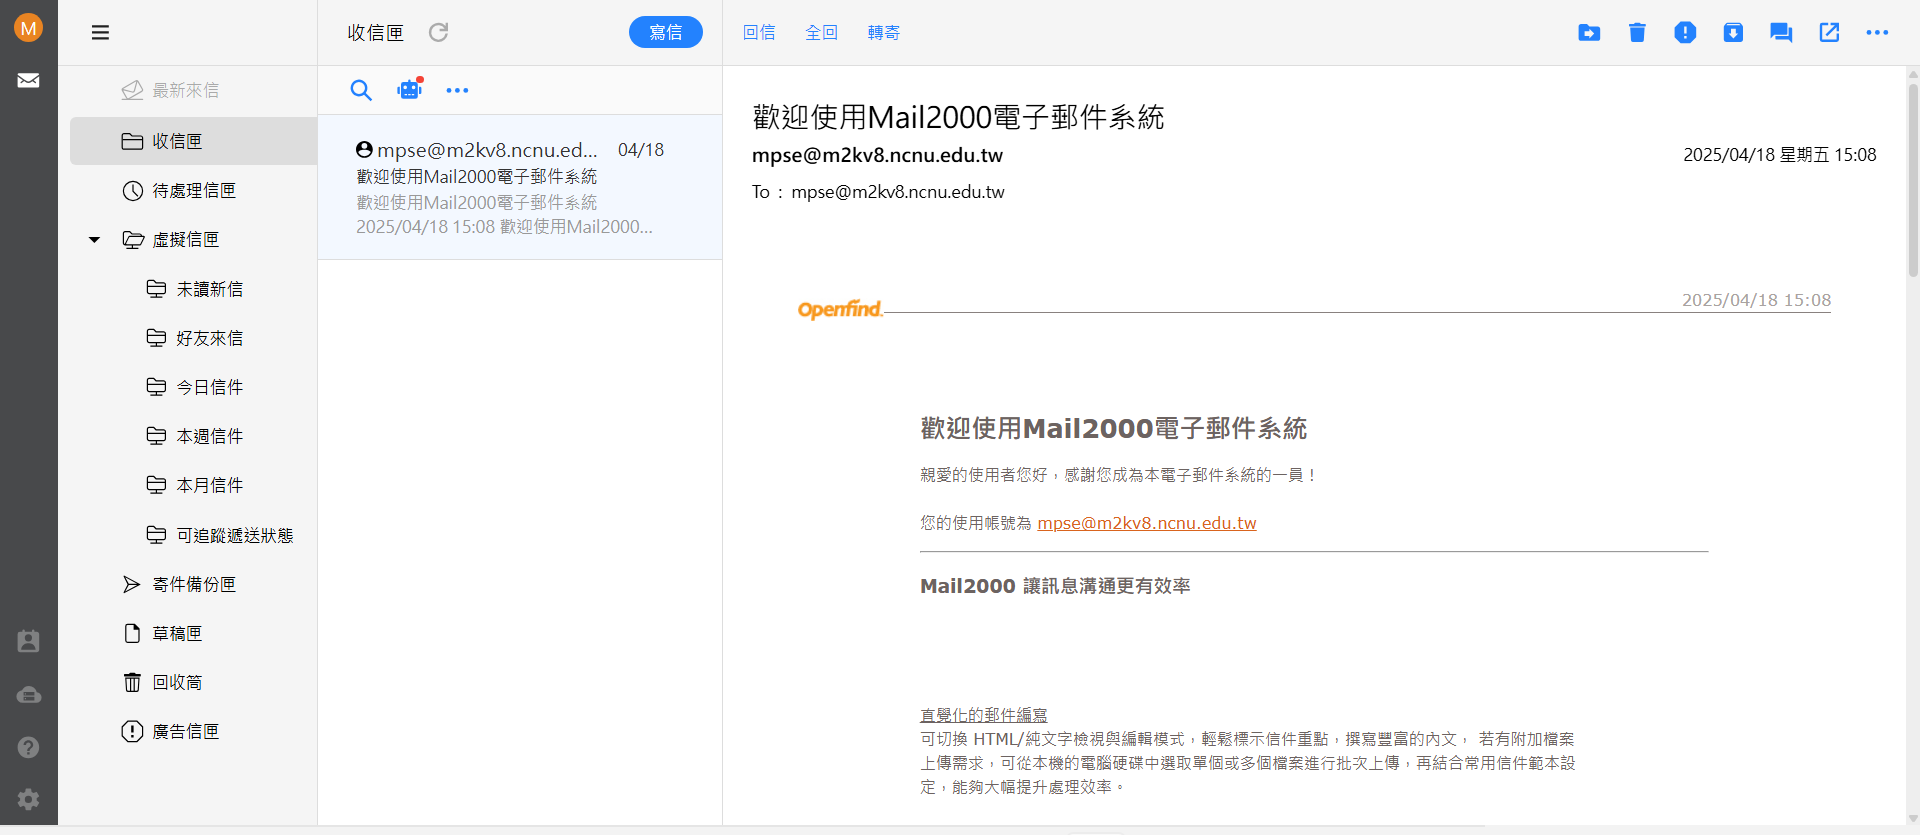
Task: Open settings gear in left sidebar
Action: (x=28, y=799)
